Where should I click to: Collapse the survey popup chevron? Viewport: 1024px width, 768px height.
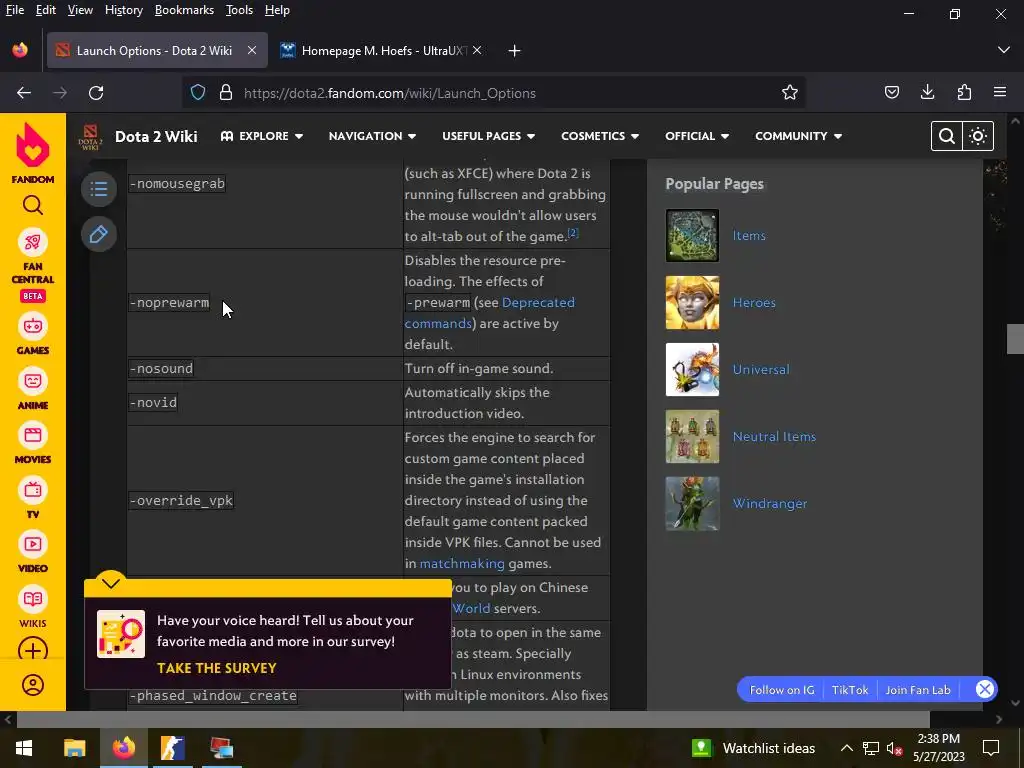[110, 583]
